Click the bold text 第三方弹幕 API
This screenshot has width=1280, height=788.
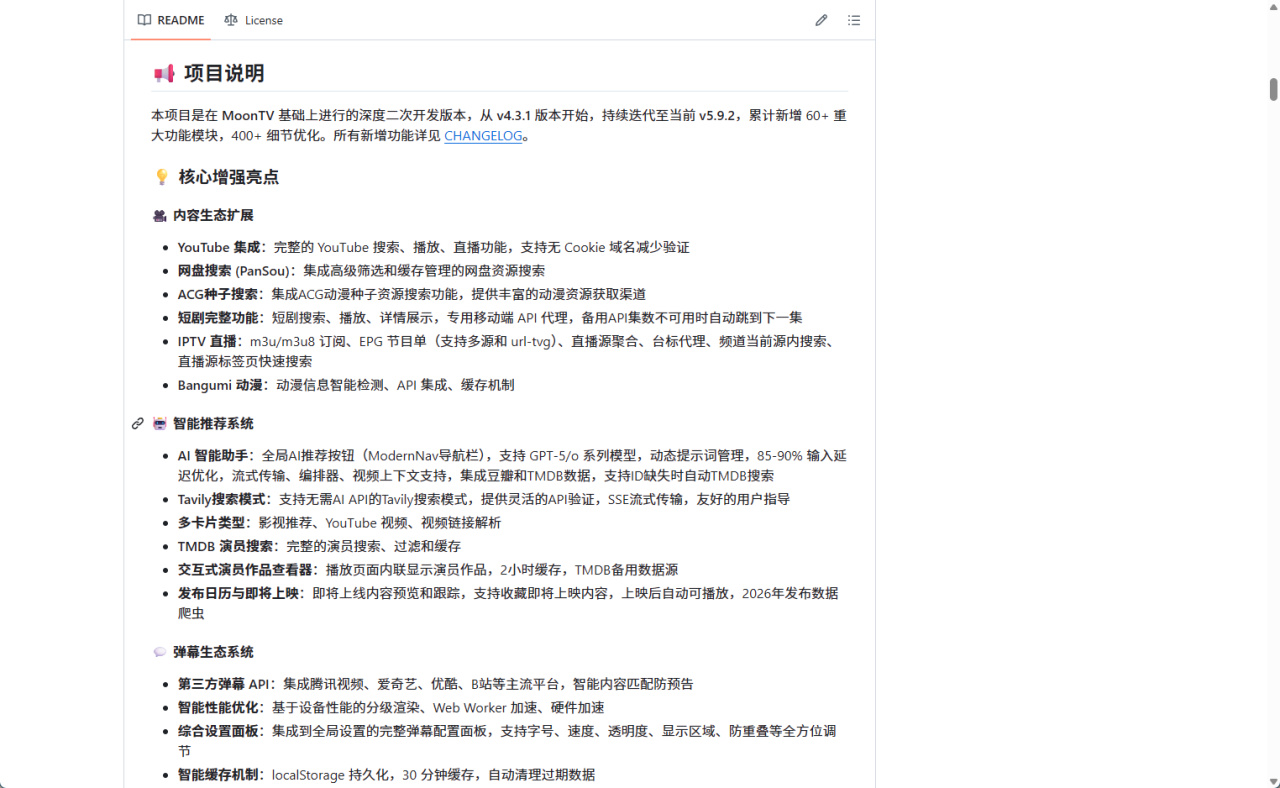223,684
